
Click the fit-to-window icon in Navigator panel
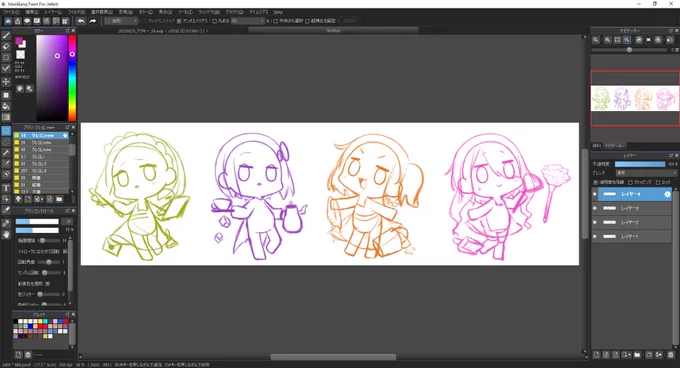tap(617, 40)
